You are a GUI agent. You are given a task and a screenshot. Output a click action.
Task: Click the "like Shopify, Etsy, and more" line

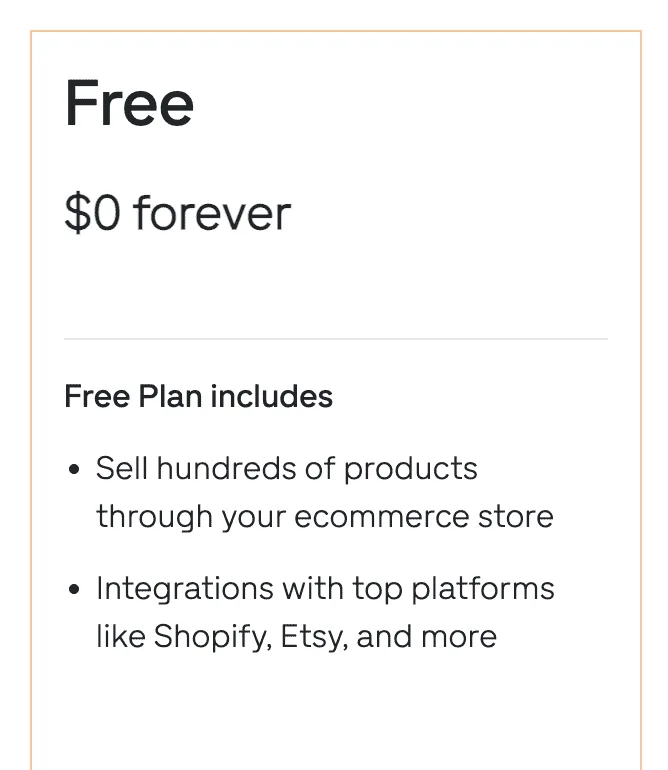[296, 636]
